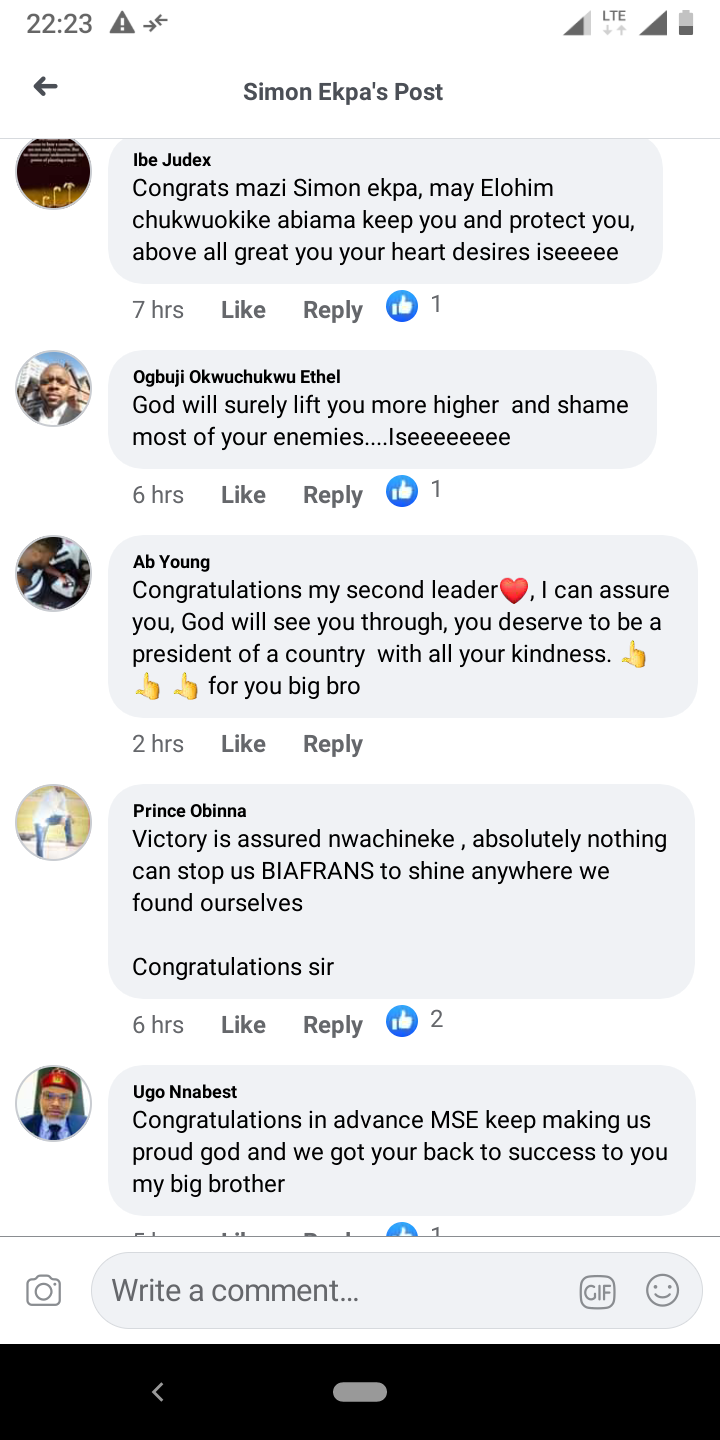Screen dimensions: 720x1440
Task: View Ibe Judex's profile picture
Action: click(54, 172)
